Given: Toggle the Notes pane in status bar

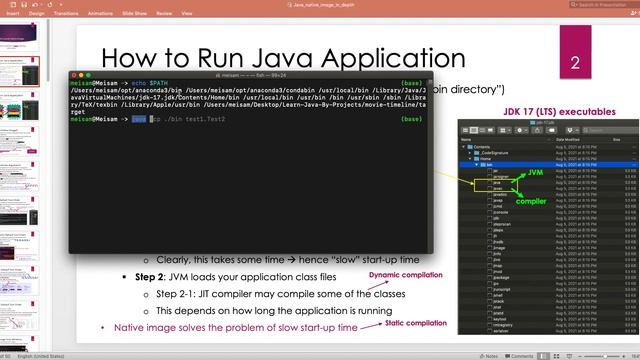Looking at the screenshot, I should pyautogui.click(x=489, y=356).
